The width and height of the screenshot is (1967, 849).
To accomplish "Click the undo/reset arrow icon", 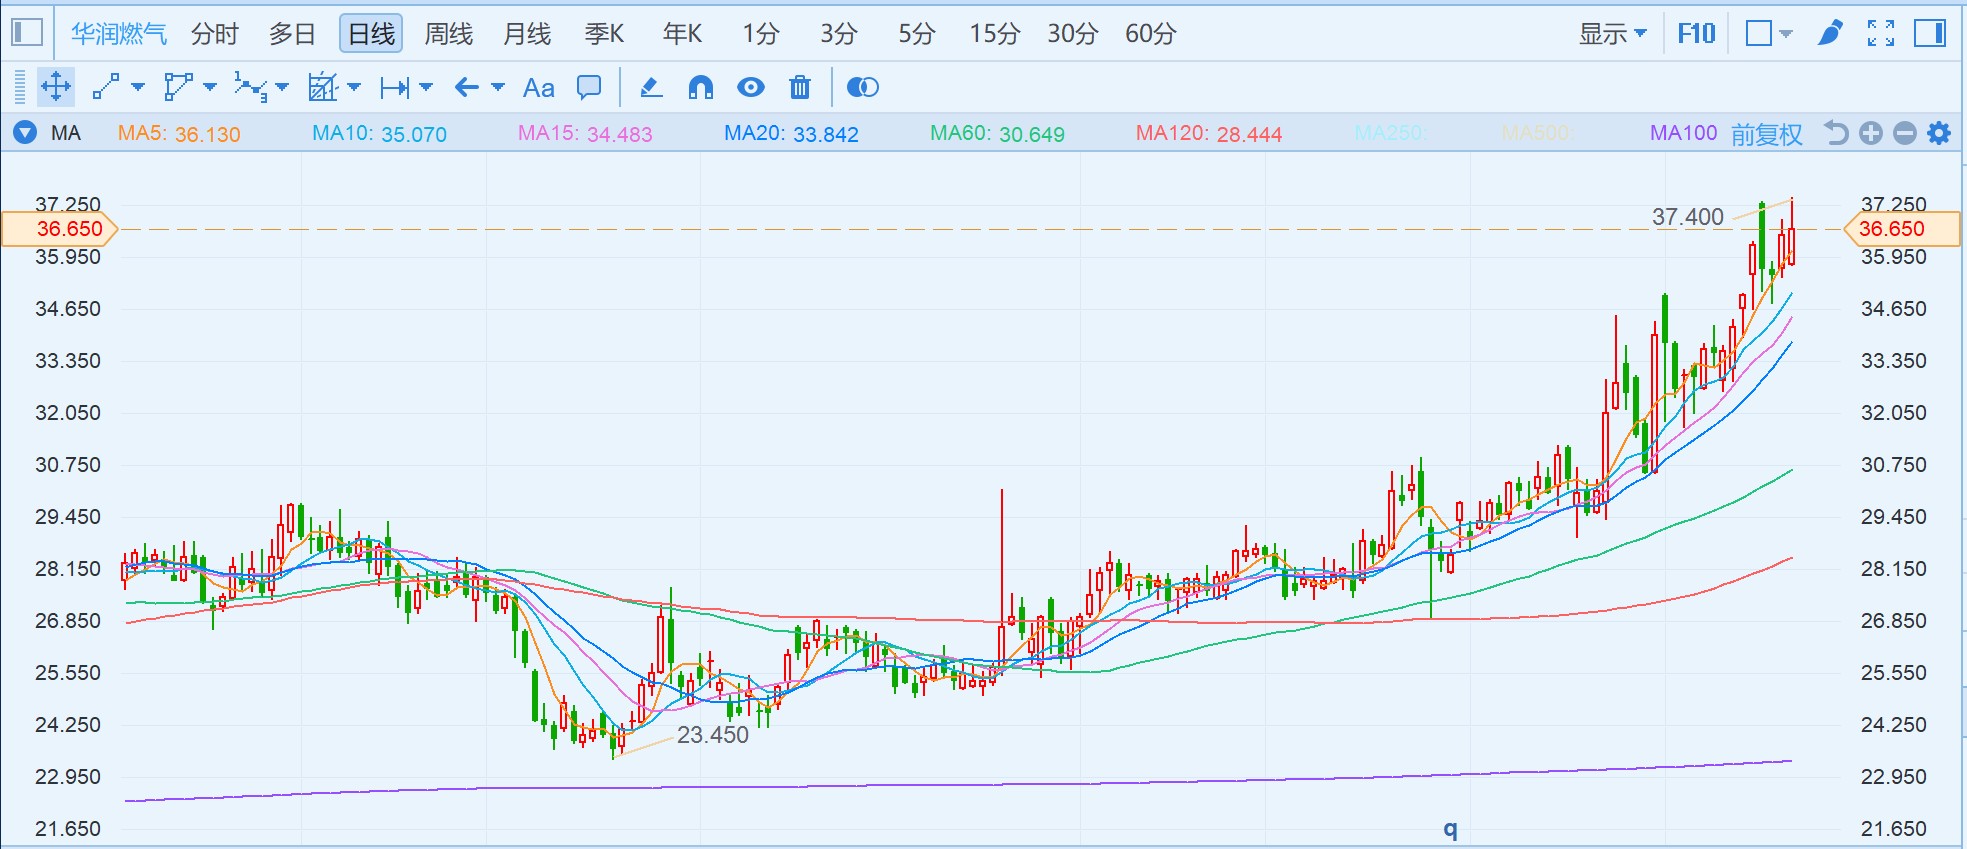I will click(x=1836, y=133).
